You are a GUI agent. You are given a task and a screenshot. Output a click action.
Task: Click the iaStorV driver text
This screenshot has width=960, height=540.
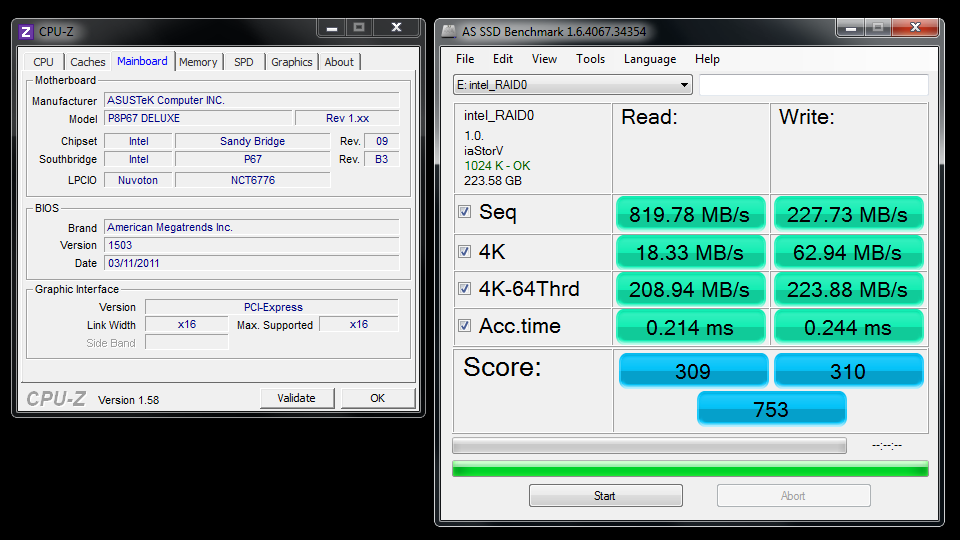pos(484,151)
